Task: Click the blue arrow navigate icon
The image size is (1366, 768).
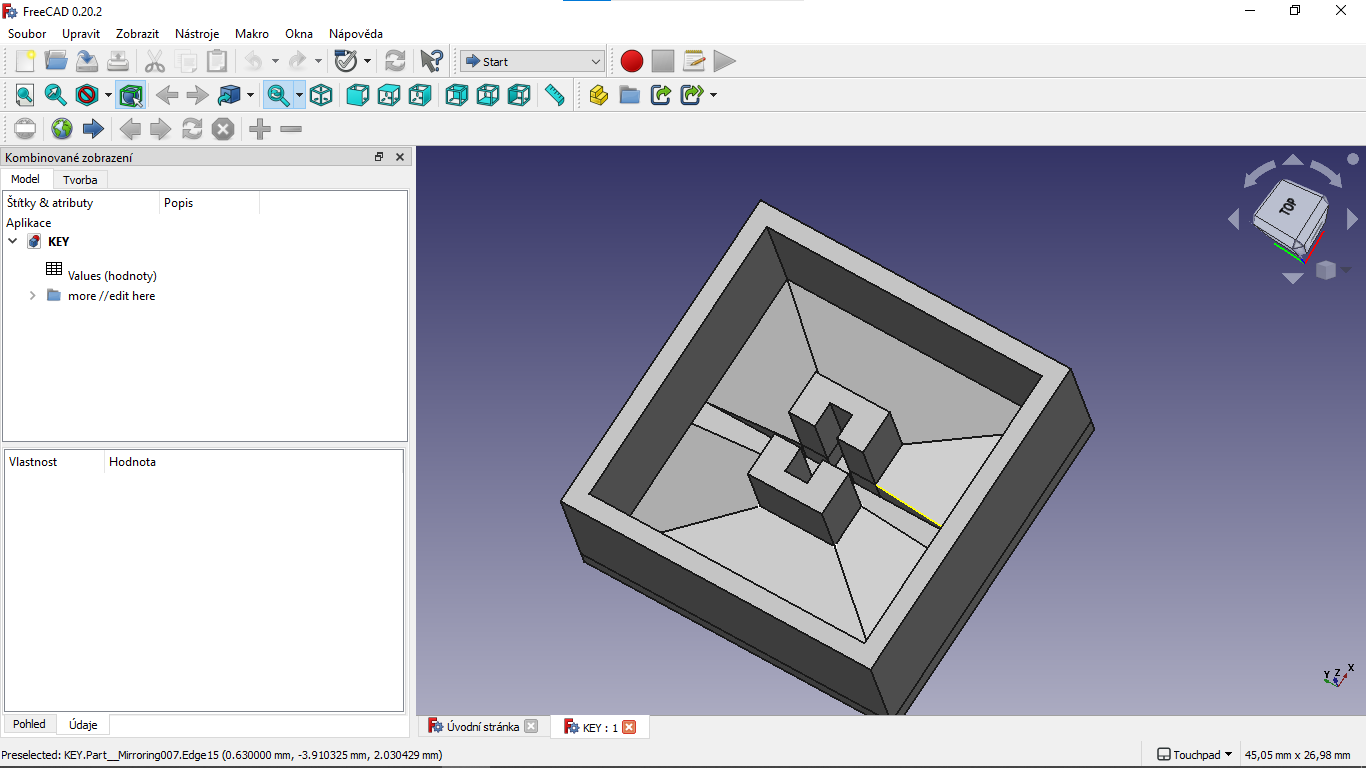Action: tap(93, 129)
